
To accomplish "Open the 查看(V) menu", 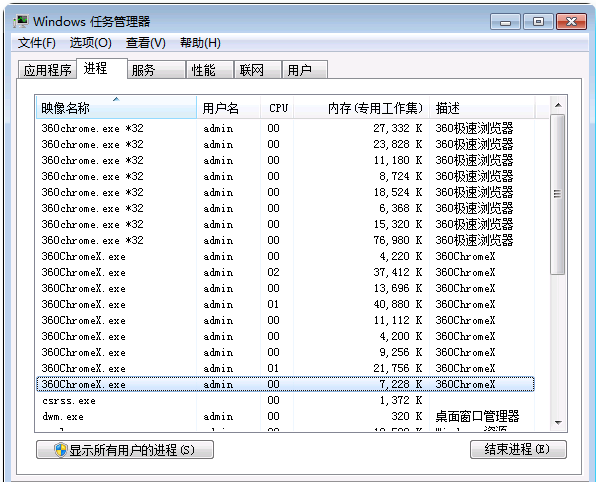I will 146,43.
